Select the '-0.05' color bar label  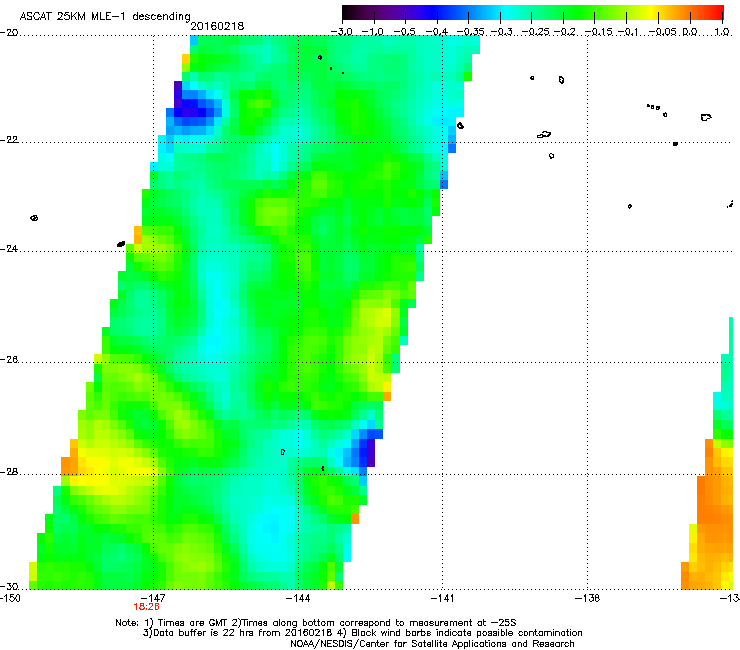point(663,32)
